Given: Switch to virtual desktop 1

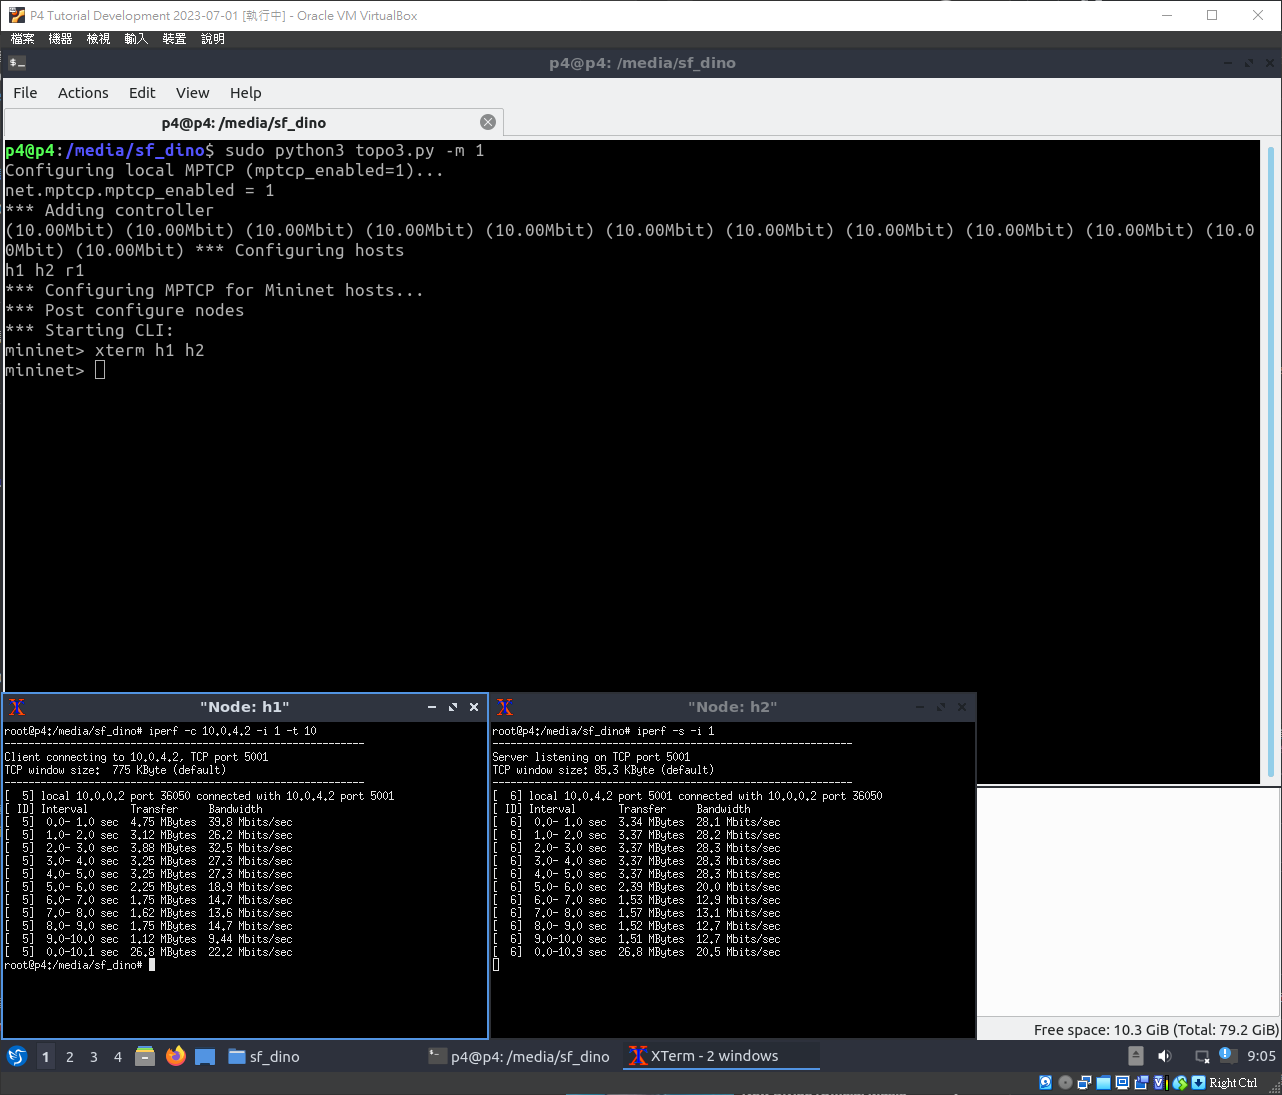Looking at the screenshot, I should pyautogui.click(x=45, y=1056).
